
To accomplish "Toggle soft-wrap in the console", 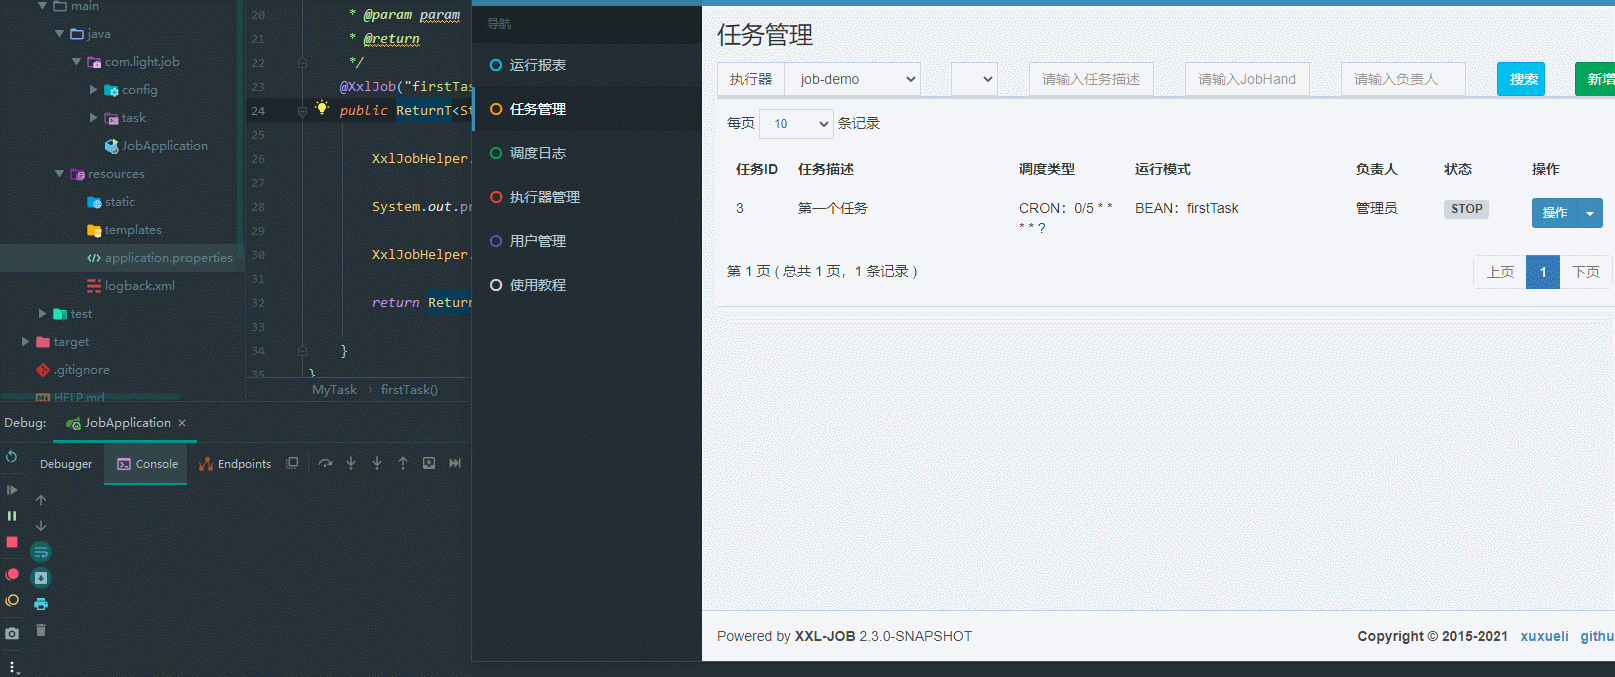I will pyautogui.click(x=41, y=552).
